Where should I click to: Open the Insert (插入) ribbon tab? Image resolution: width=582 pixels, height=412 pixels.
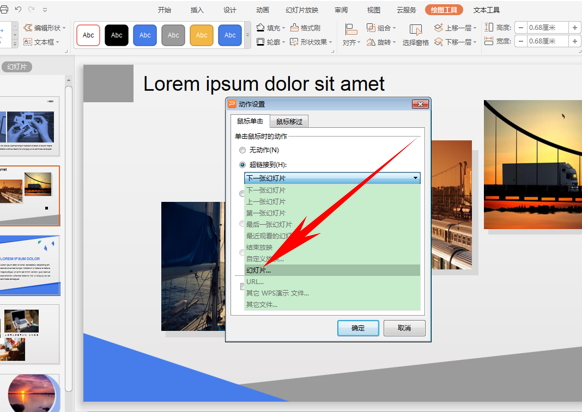(x=197, y=10)
